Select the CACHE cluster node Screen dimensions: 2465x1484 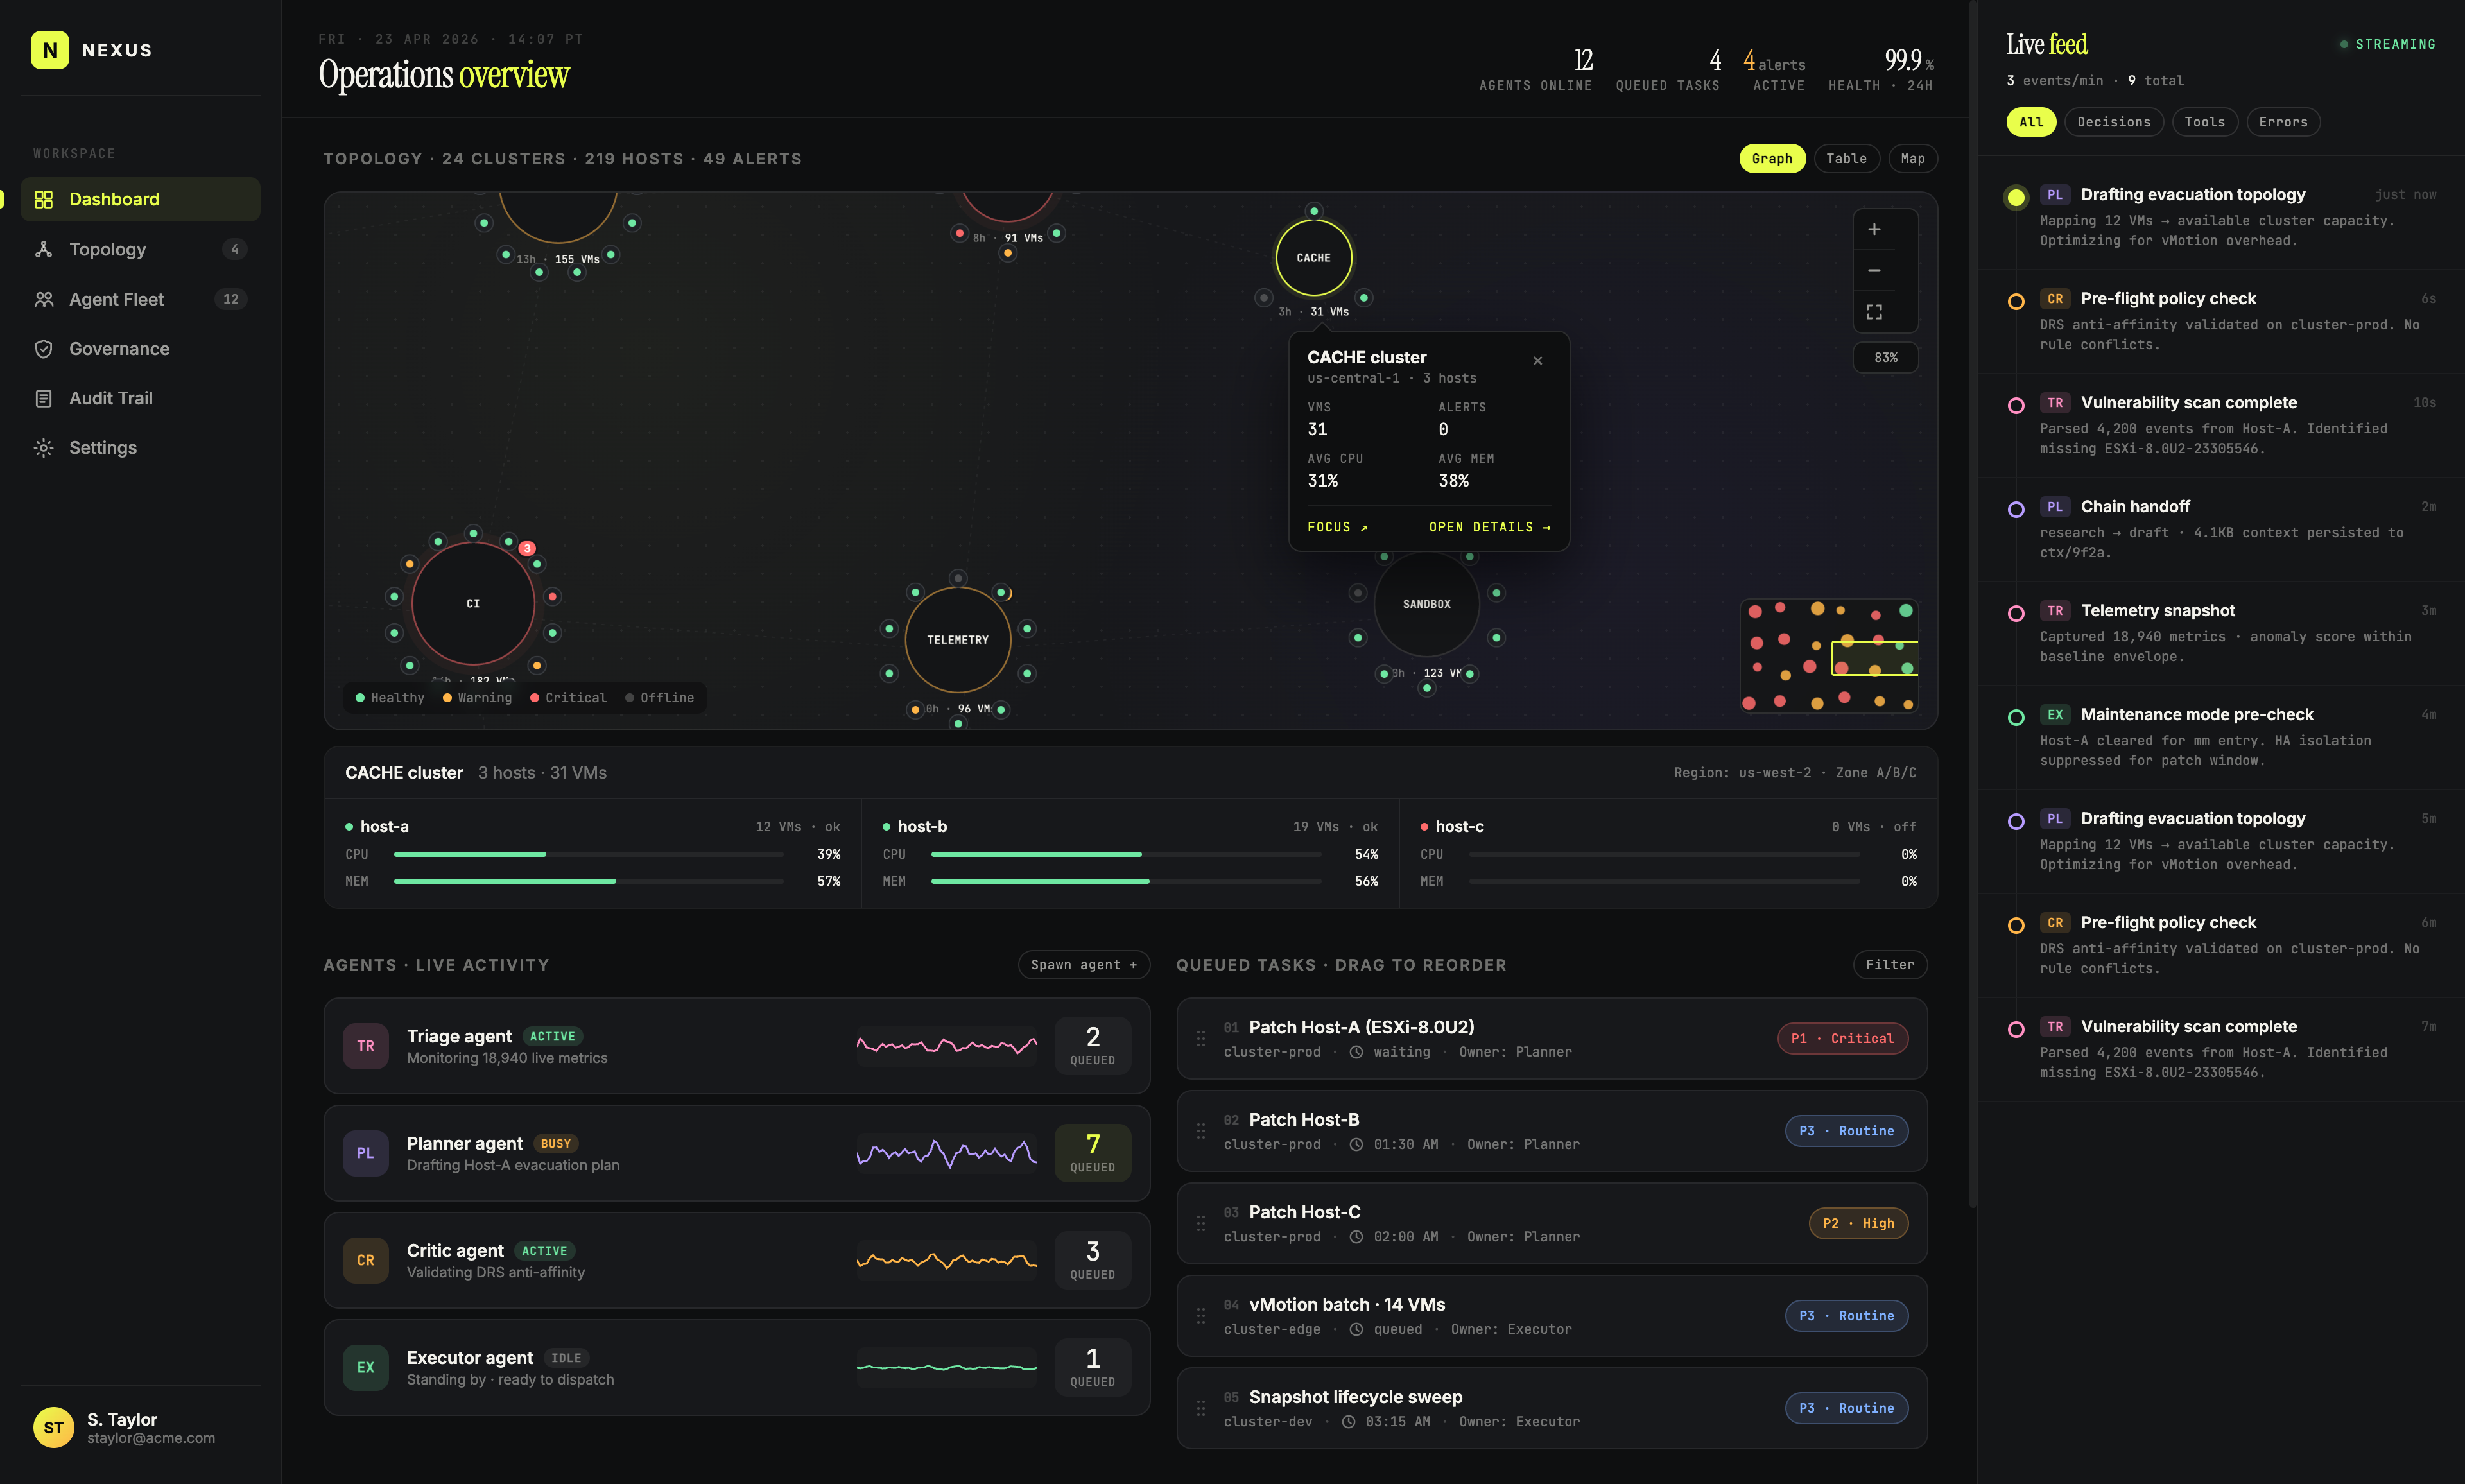pyautogui.click(x=1313, y=258)
